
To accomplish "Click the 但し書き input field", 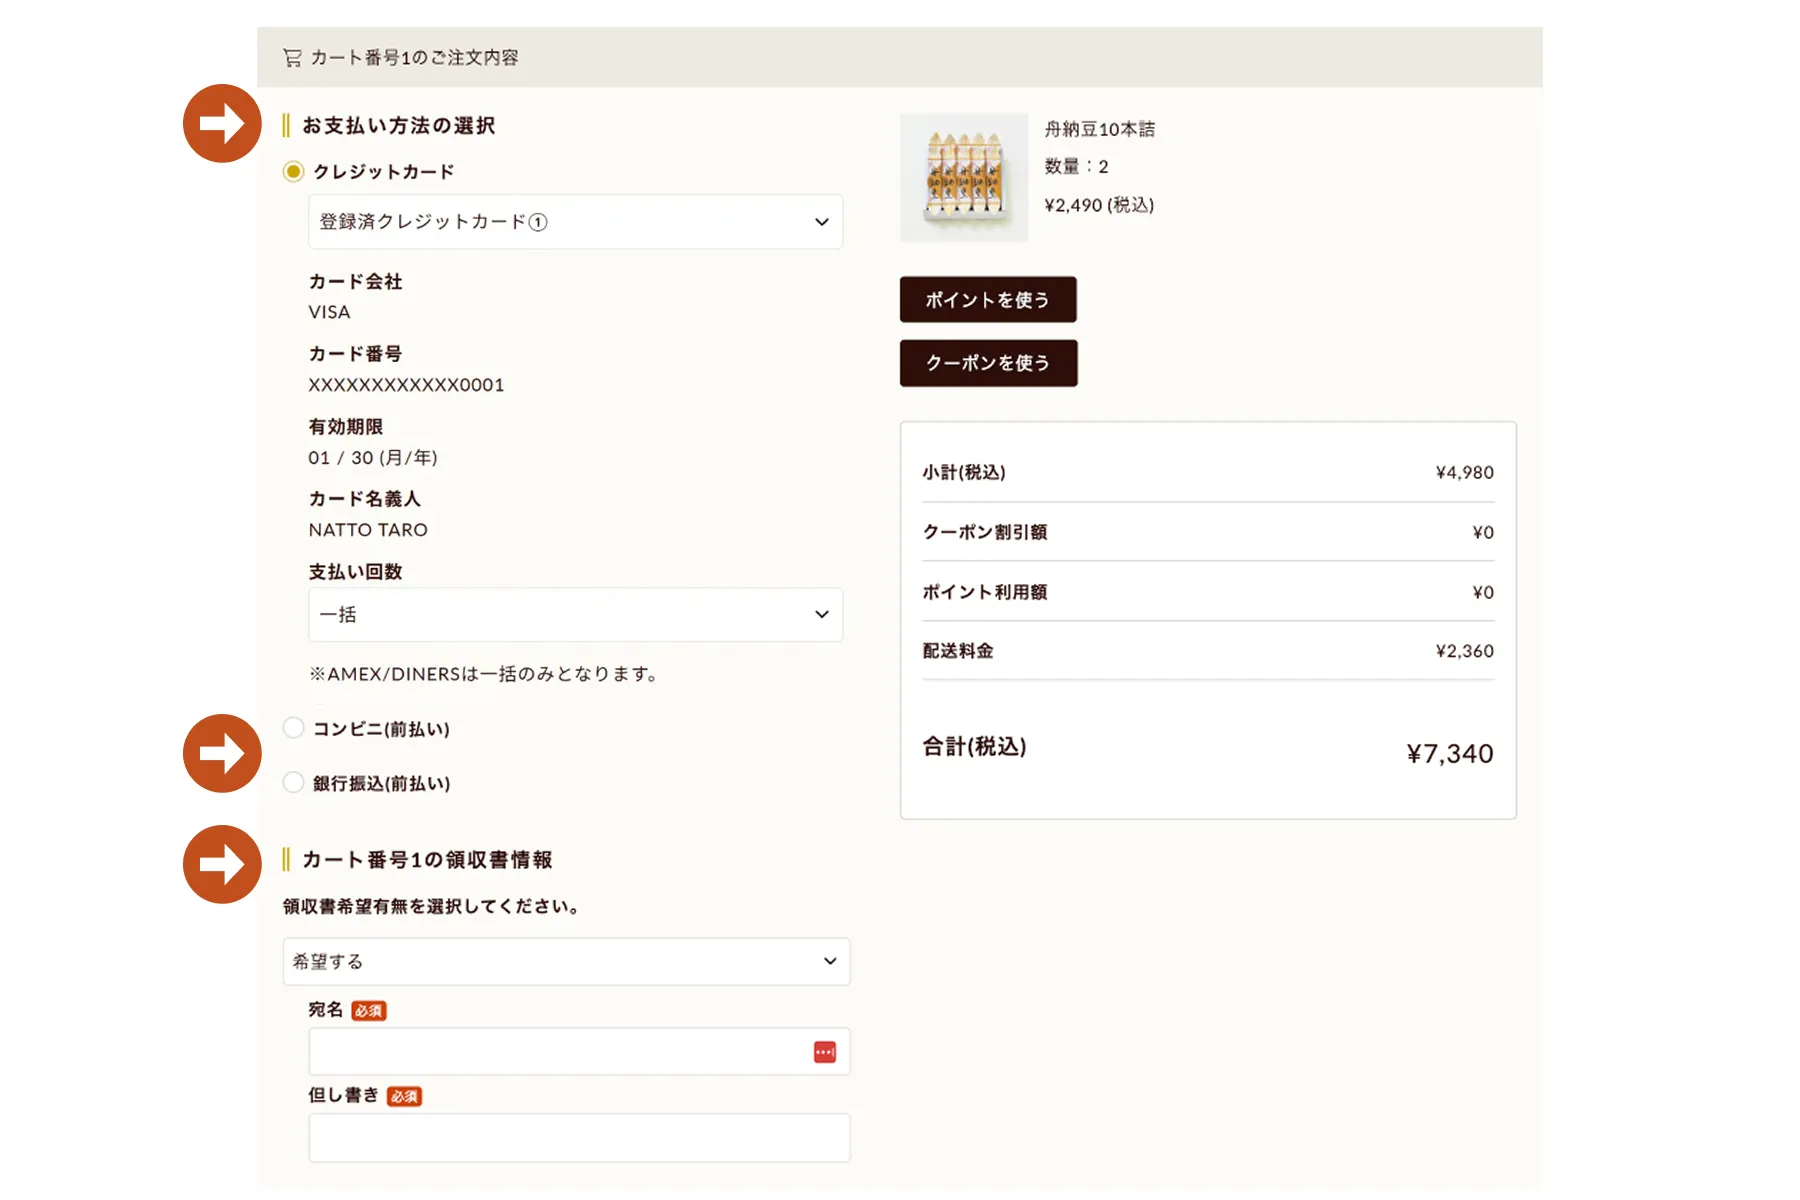I will pyautogui.click(x=580, y=1138).
